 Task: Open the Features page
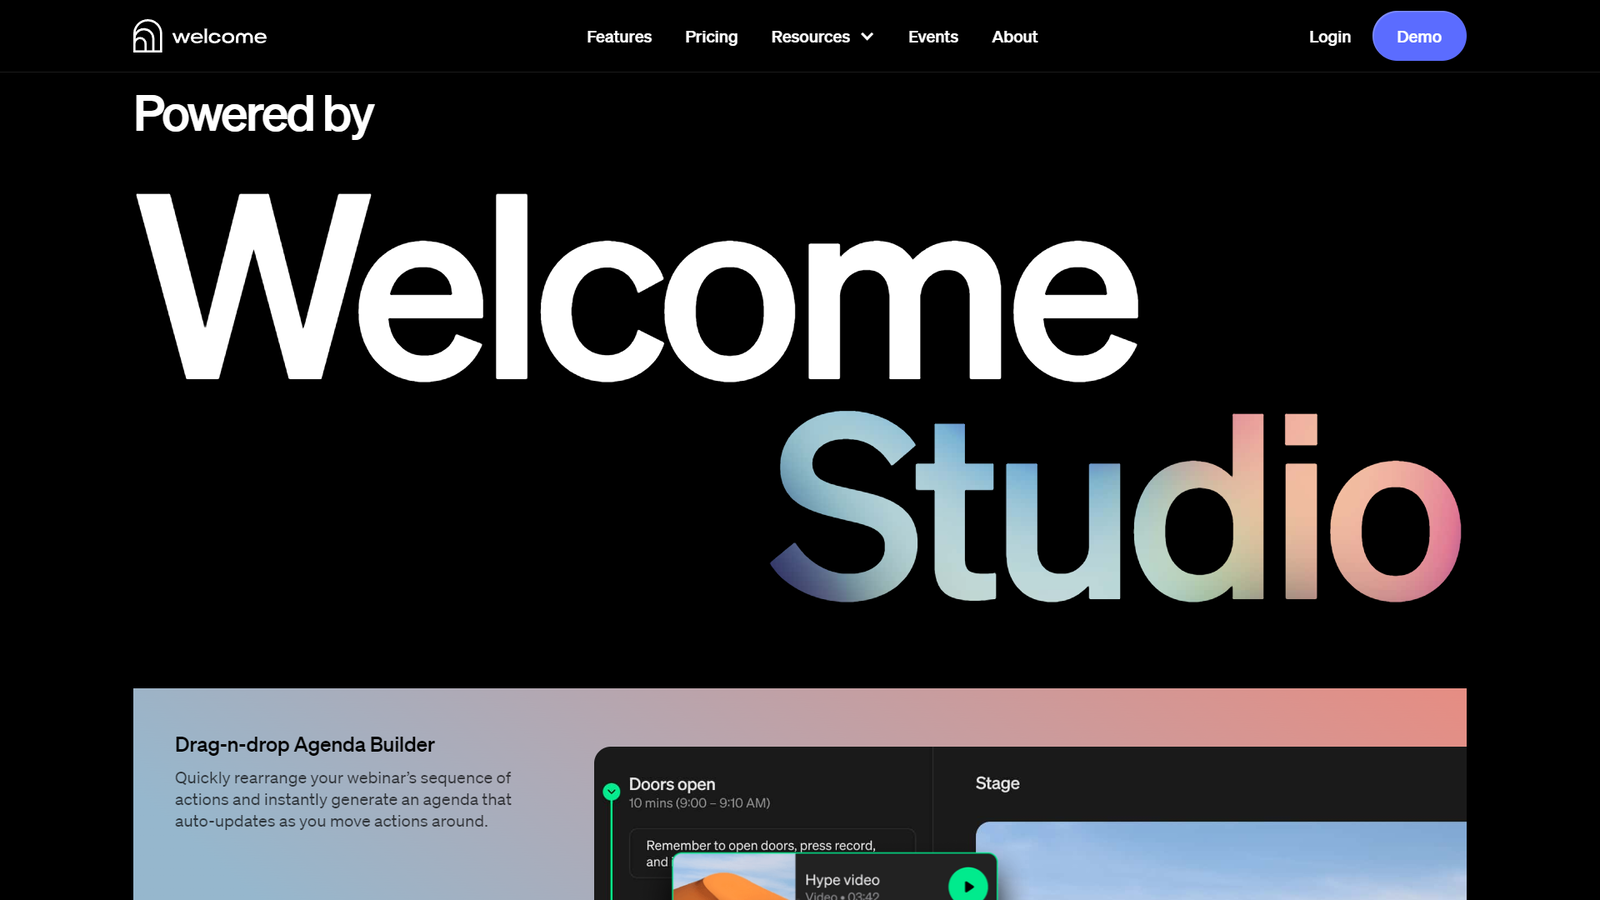pyautogui.click(x=618, y=37)
